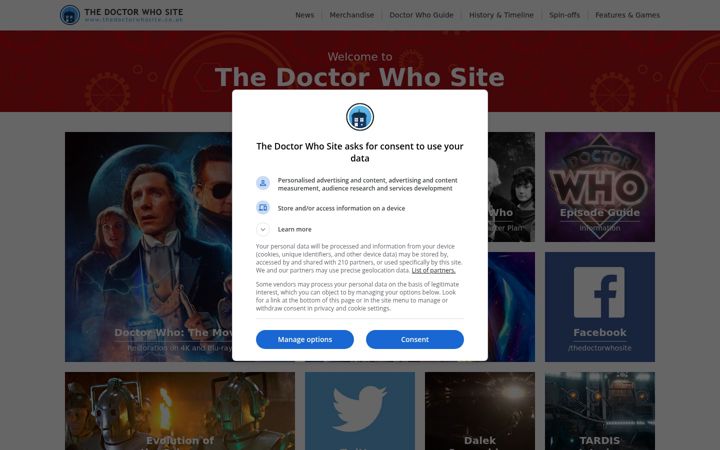Click the 'Welcome to' banner text
The width and height of the screenshot is (720, 450).
pyautogui.click(x=360, y=56)
